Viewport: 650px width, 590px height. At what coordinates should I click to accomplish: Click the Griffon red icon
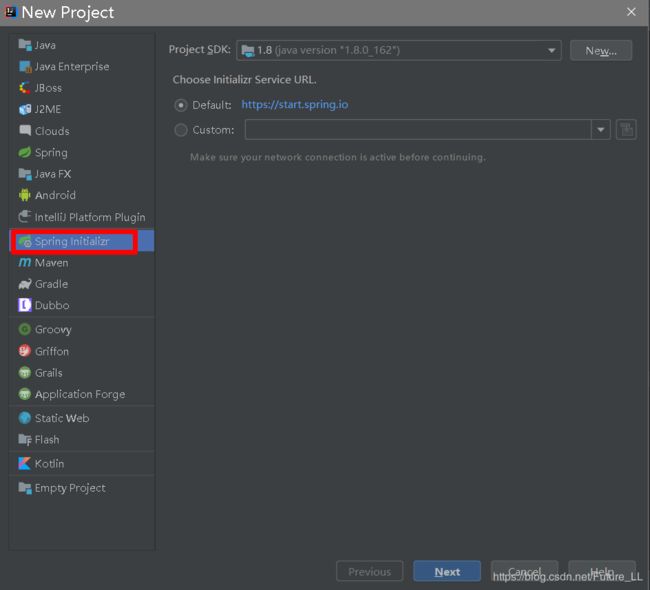pyautogui.click(x=25, y=351)
